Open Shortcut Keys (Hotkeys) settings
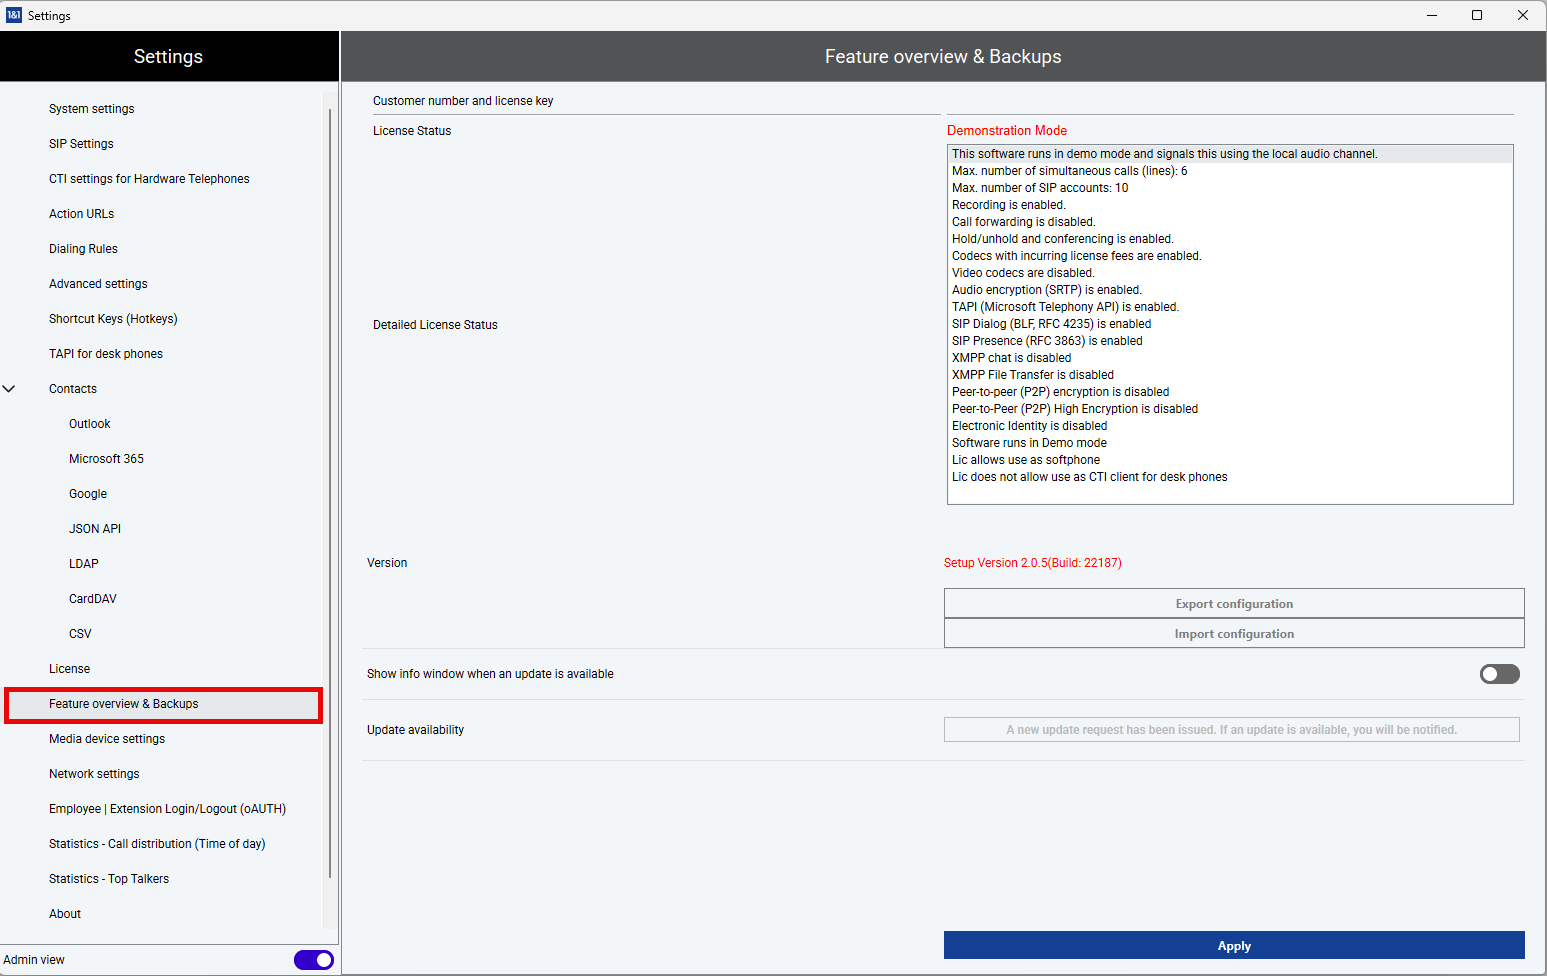1547x976 pixels. tap(113, 319)
